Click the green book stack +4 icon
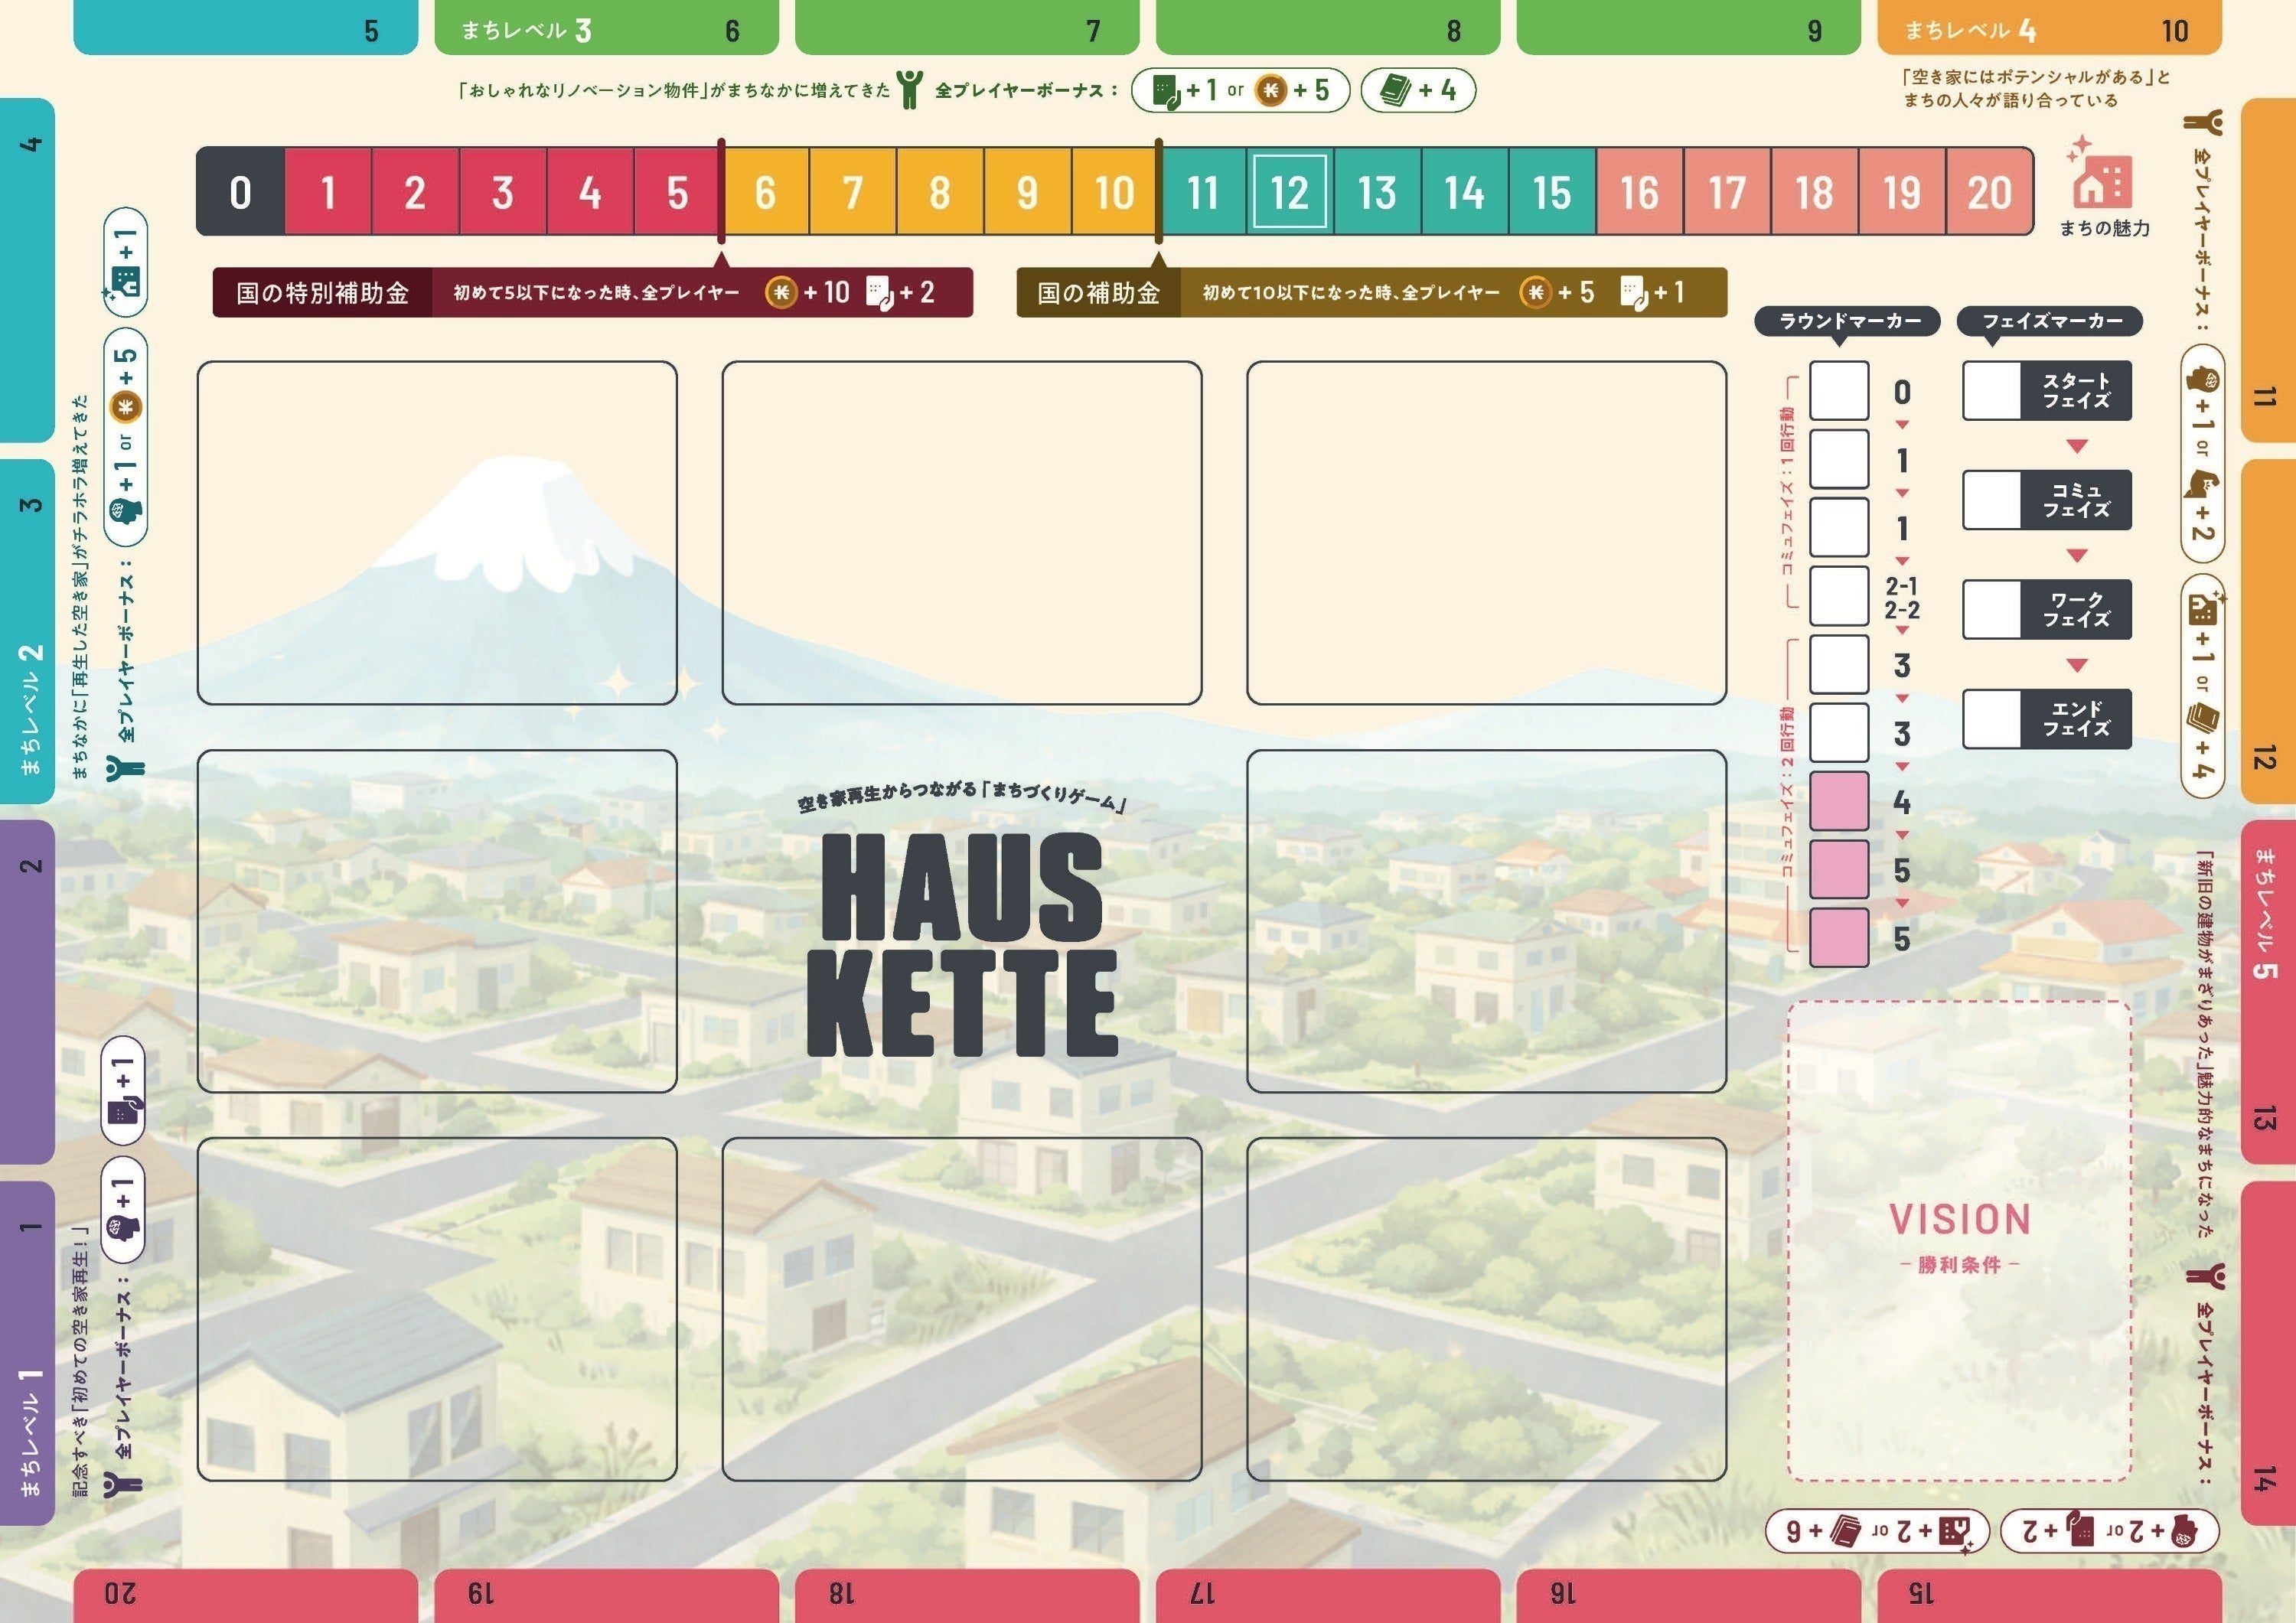This screenshot has height=1623, width=2296. pyautogui.click(x=1395, y=91)
